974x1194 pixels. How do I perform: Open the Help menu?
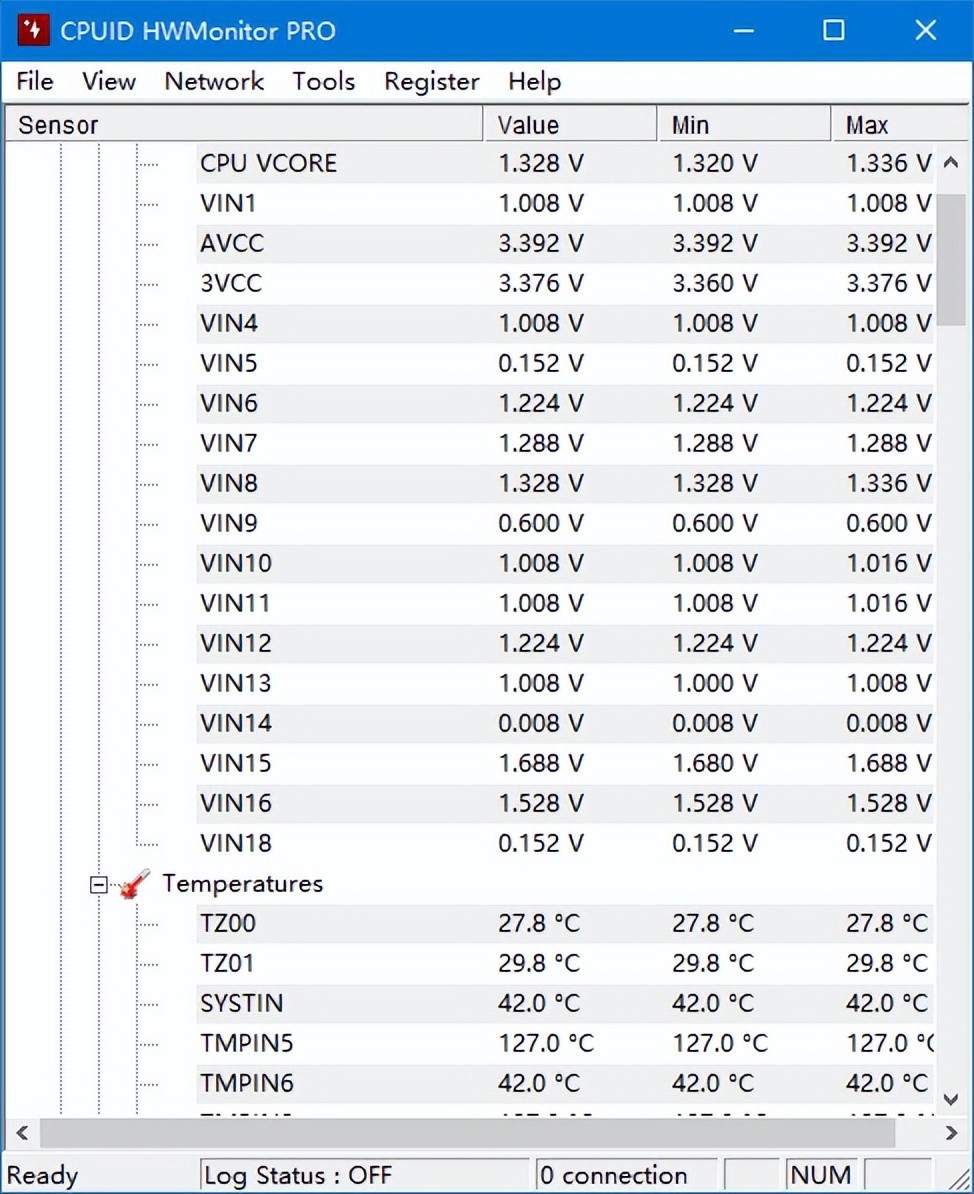(x=534, y=82)
